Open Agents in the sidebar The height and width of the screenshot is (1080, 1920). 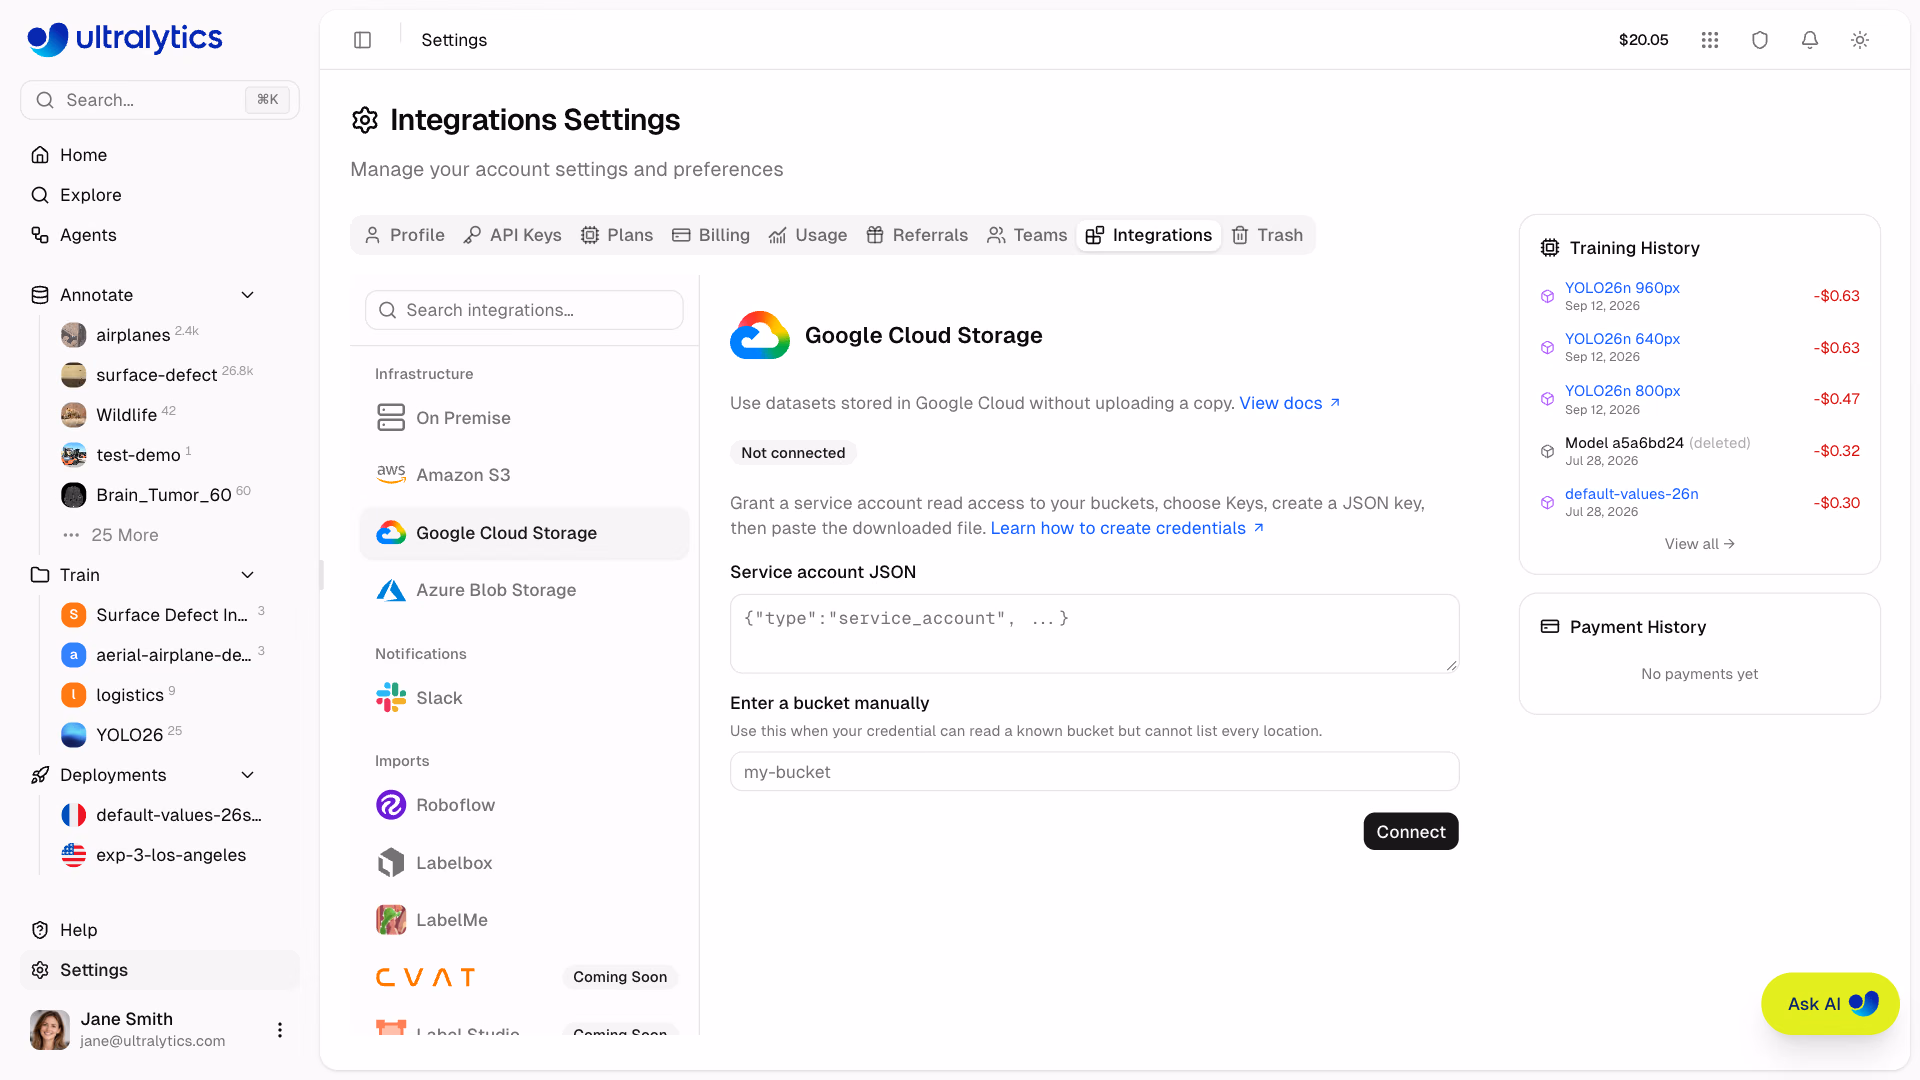click(x=160, y=235)
